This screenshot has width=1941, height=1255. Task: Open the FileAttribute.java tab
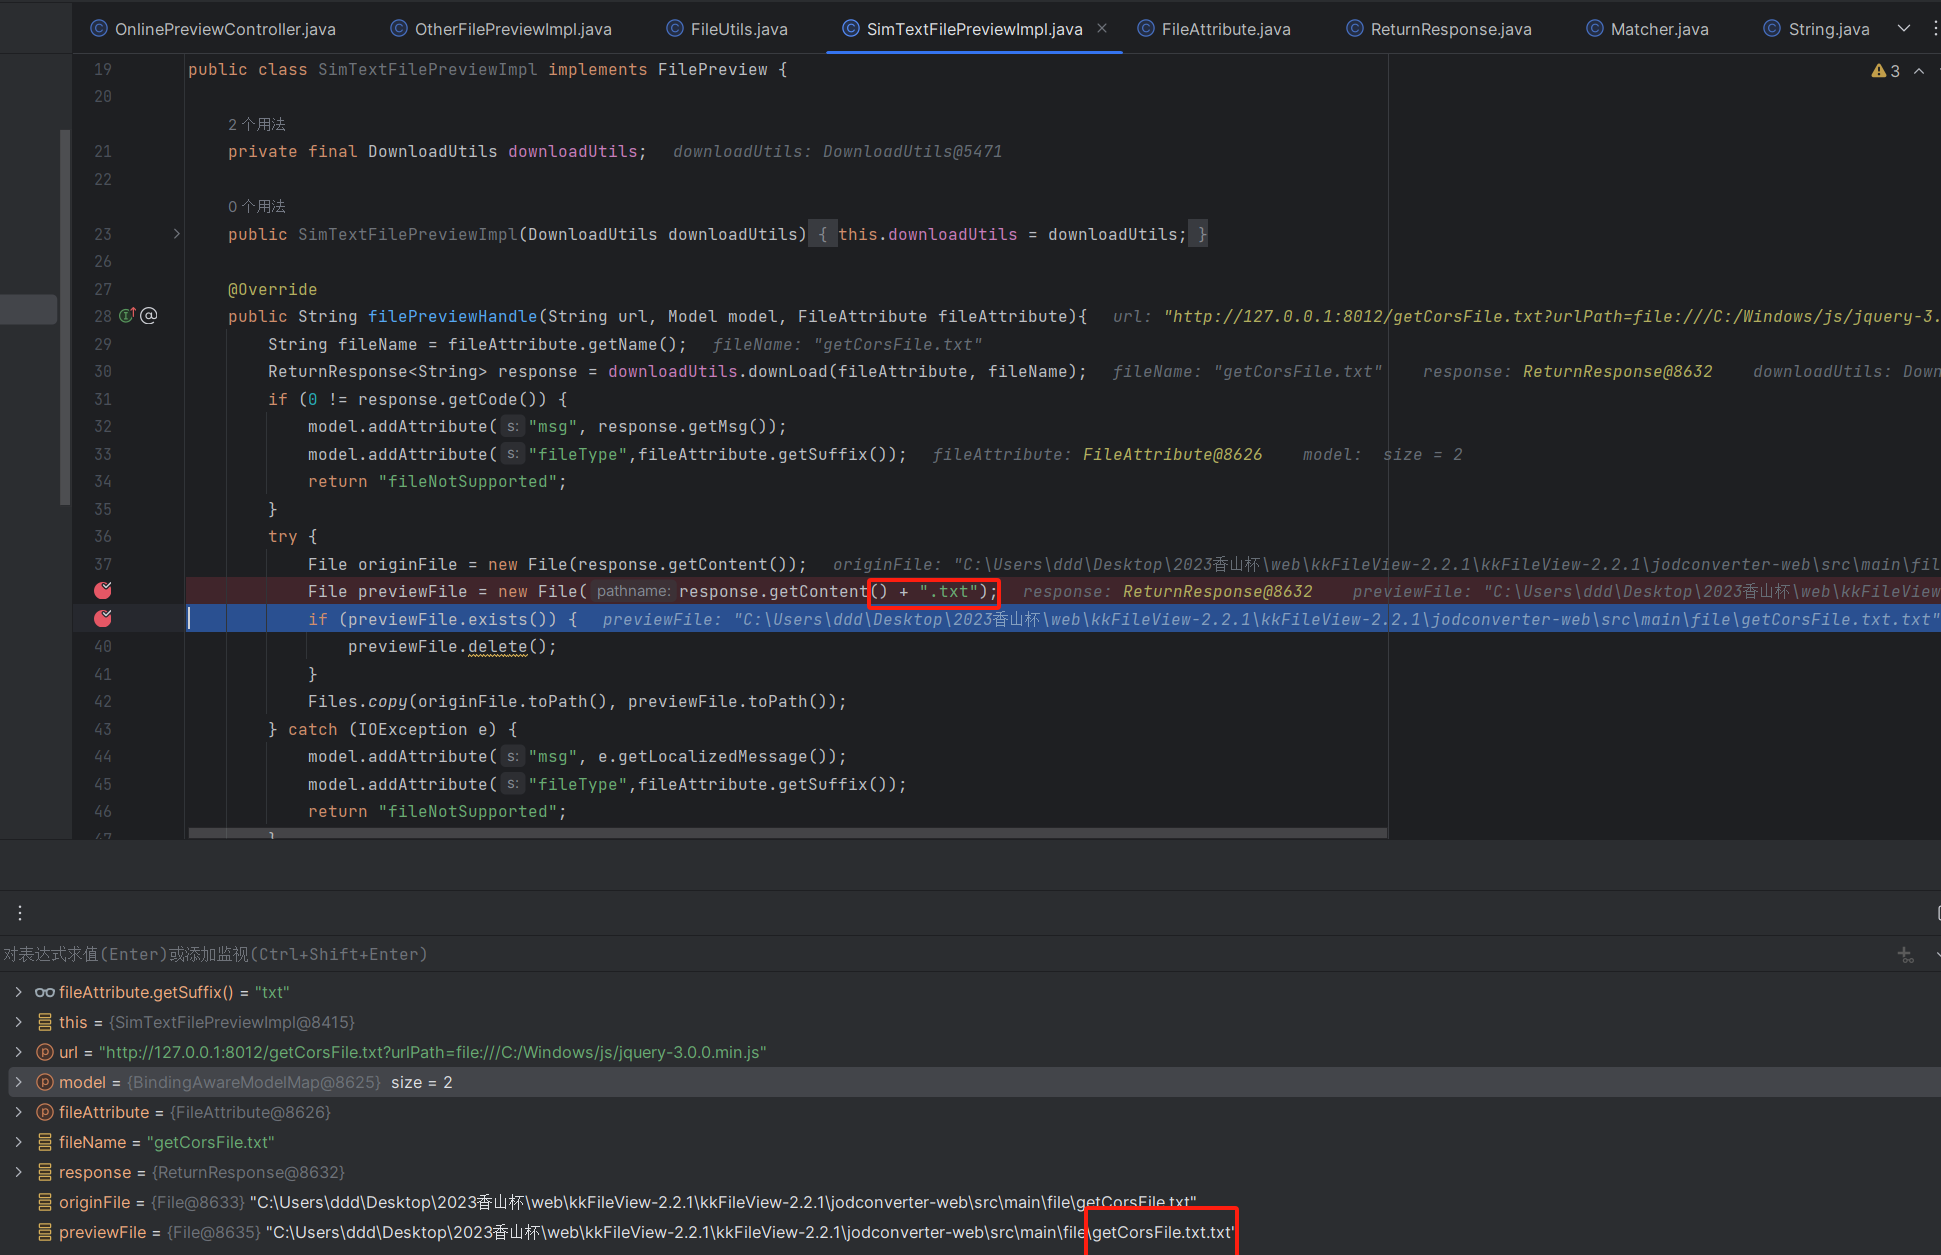point(1214,29)
